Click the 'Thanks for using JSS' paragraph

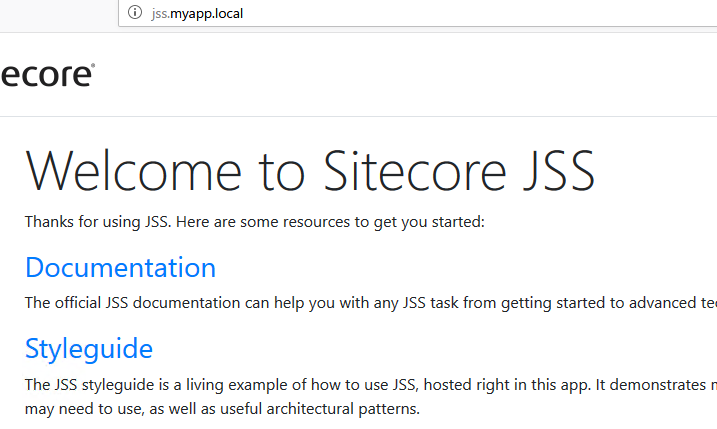255,222
